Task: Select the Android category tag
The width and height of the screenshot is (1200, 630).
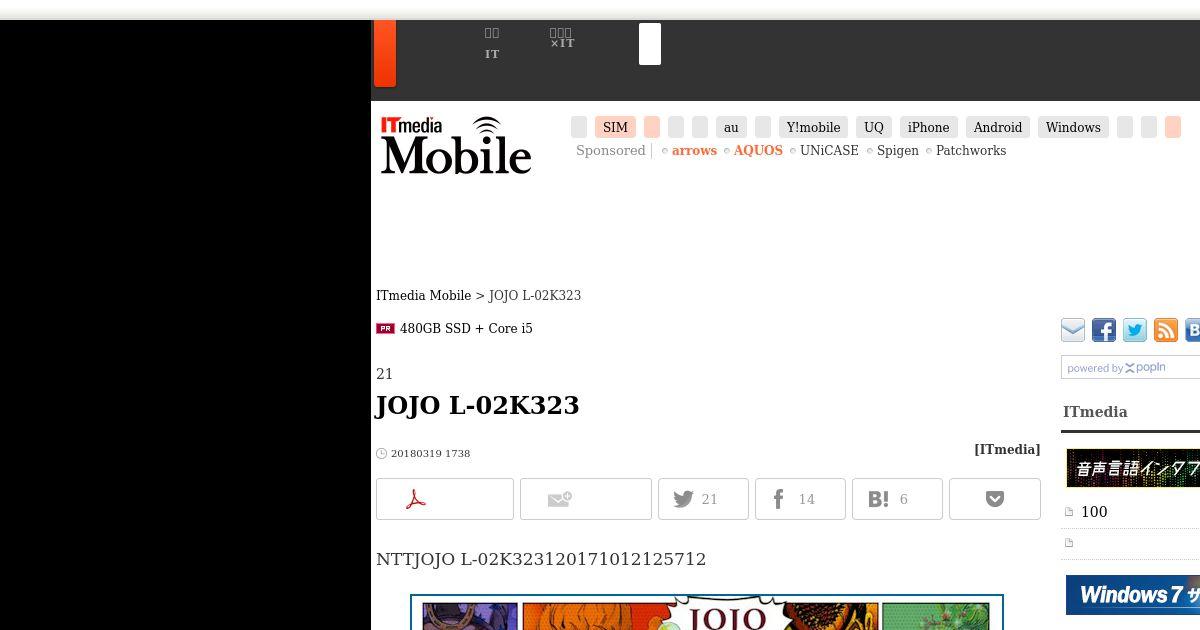Action: click(998, 127)
